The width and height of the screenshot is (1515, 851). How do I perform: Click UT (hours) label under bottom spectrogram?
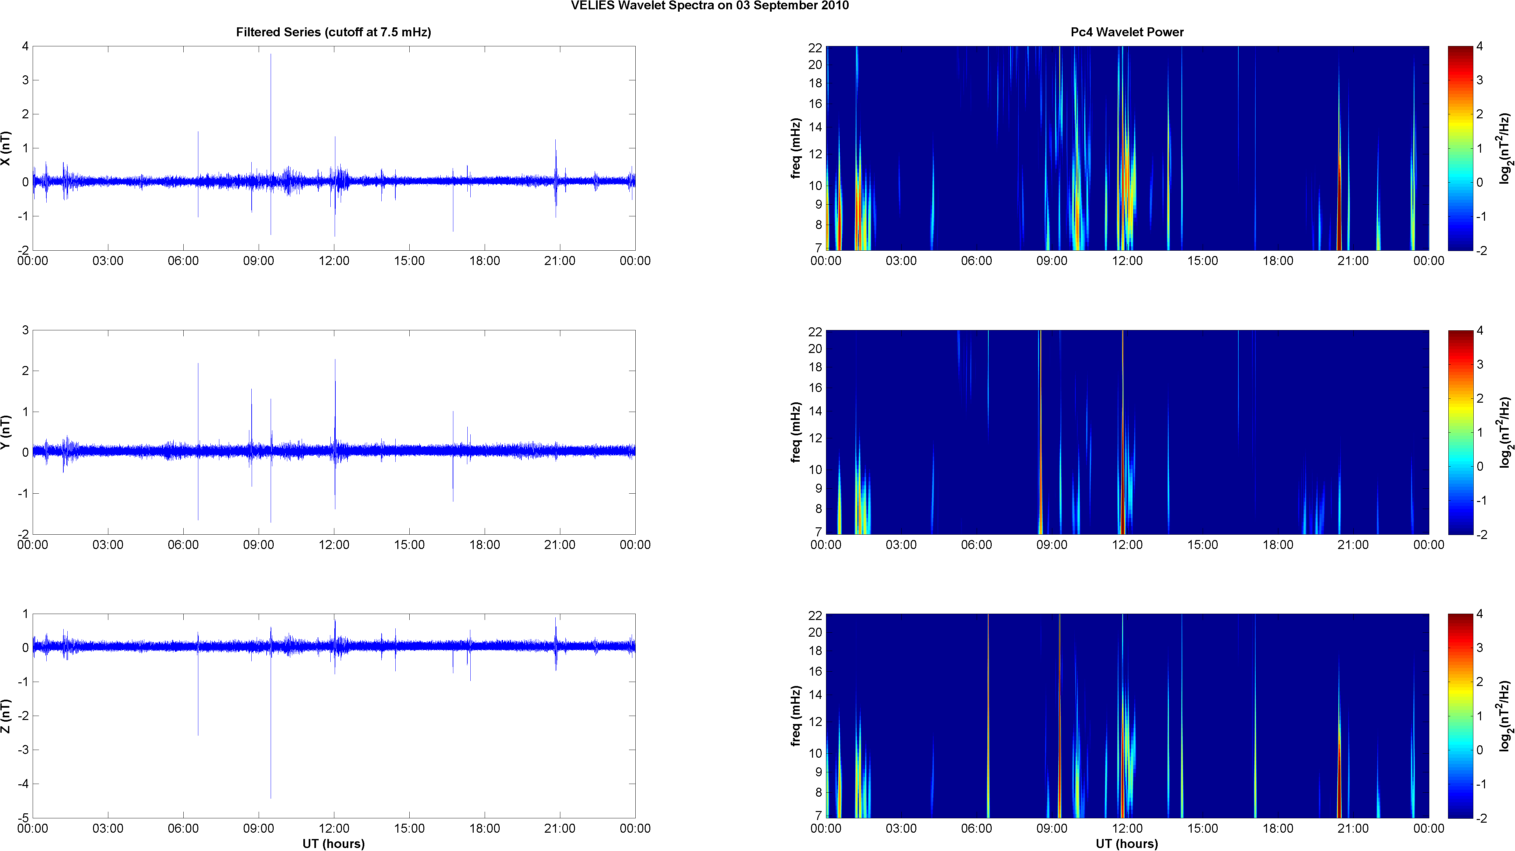(x=1126, y=843)
